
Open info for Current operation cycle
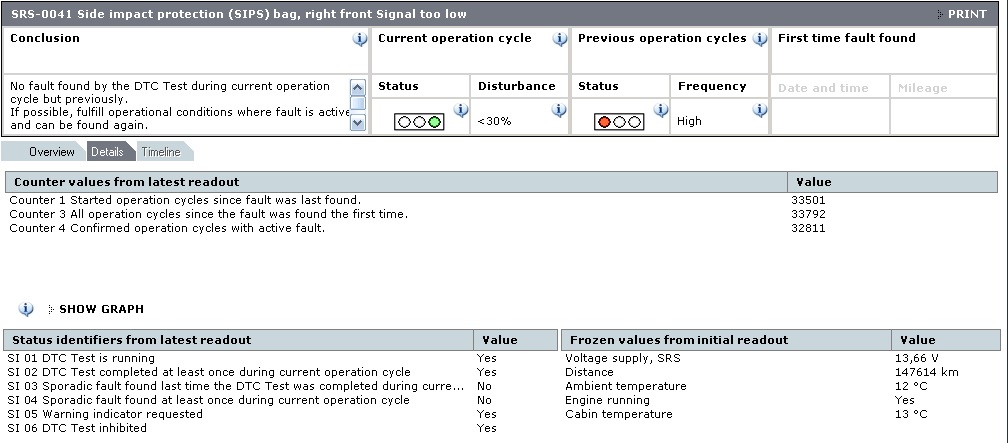(x=559, y=39)
